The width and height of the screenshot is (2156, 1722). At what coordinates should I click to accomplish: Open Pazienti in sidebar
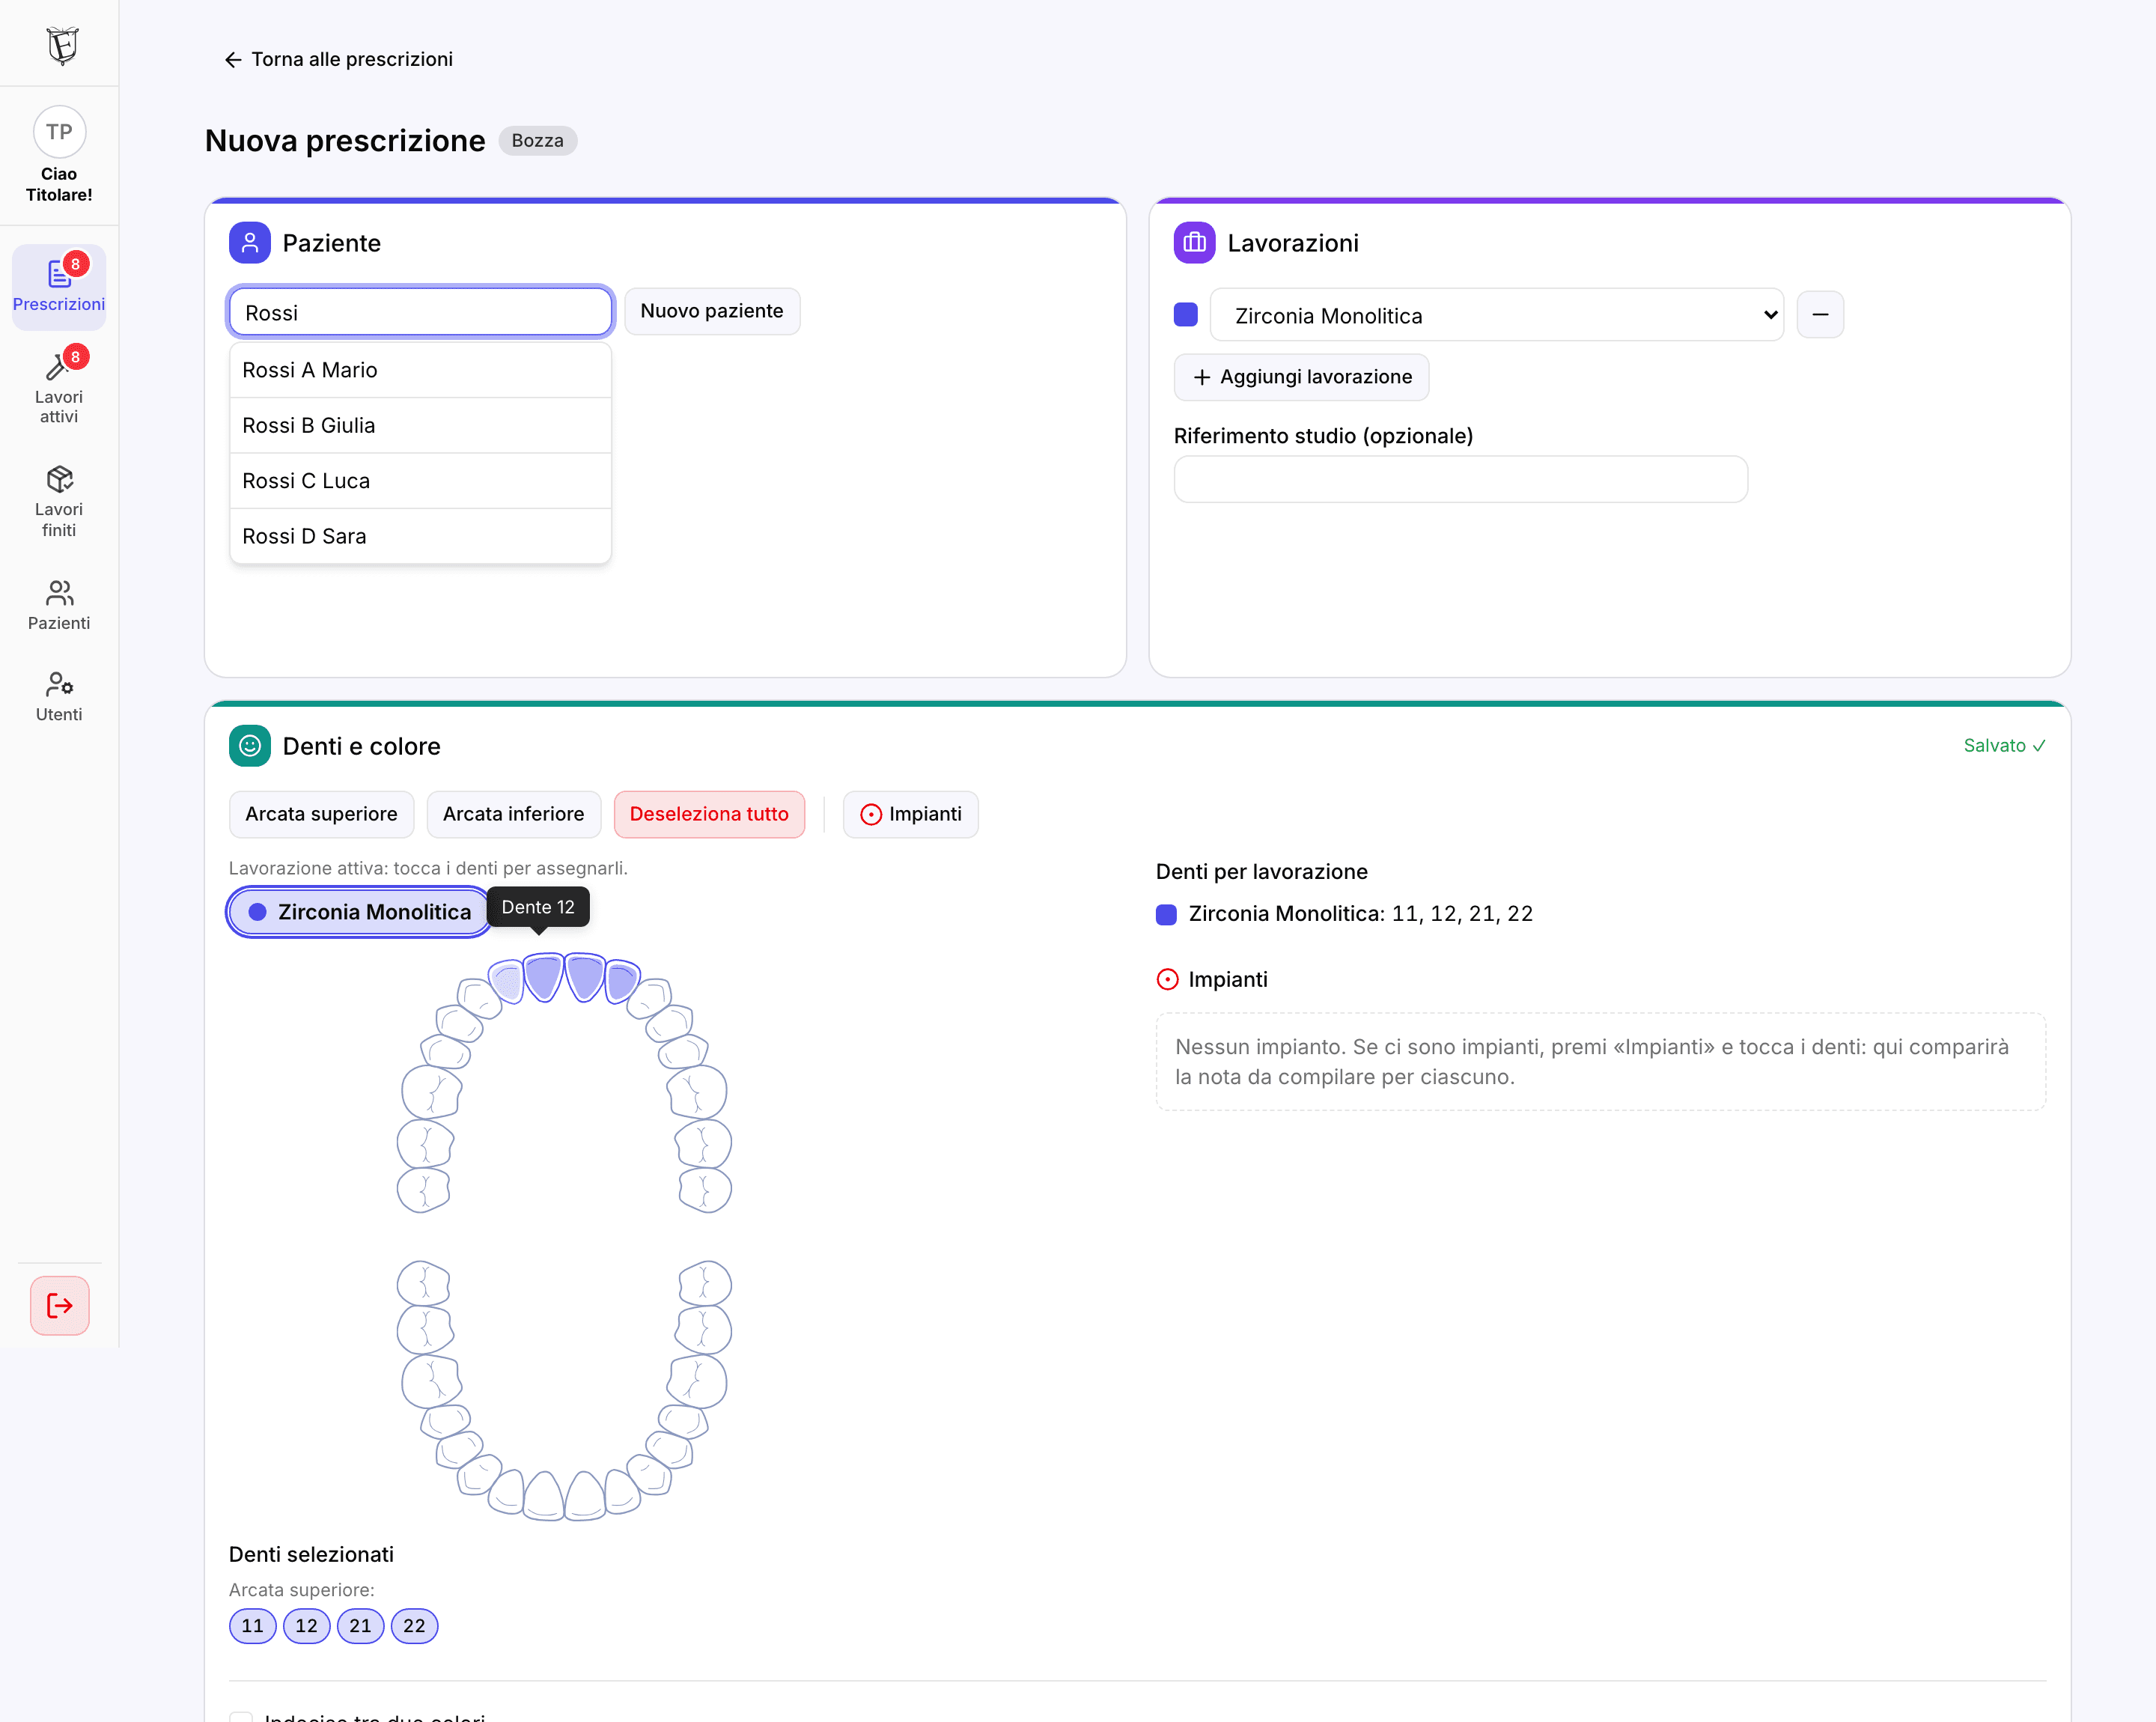[x=59, y=605]
